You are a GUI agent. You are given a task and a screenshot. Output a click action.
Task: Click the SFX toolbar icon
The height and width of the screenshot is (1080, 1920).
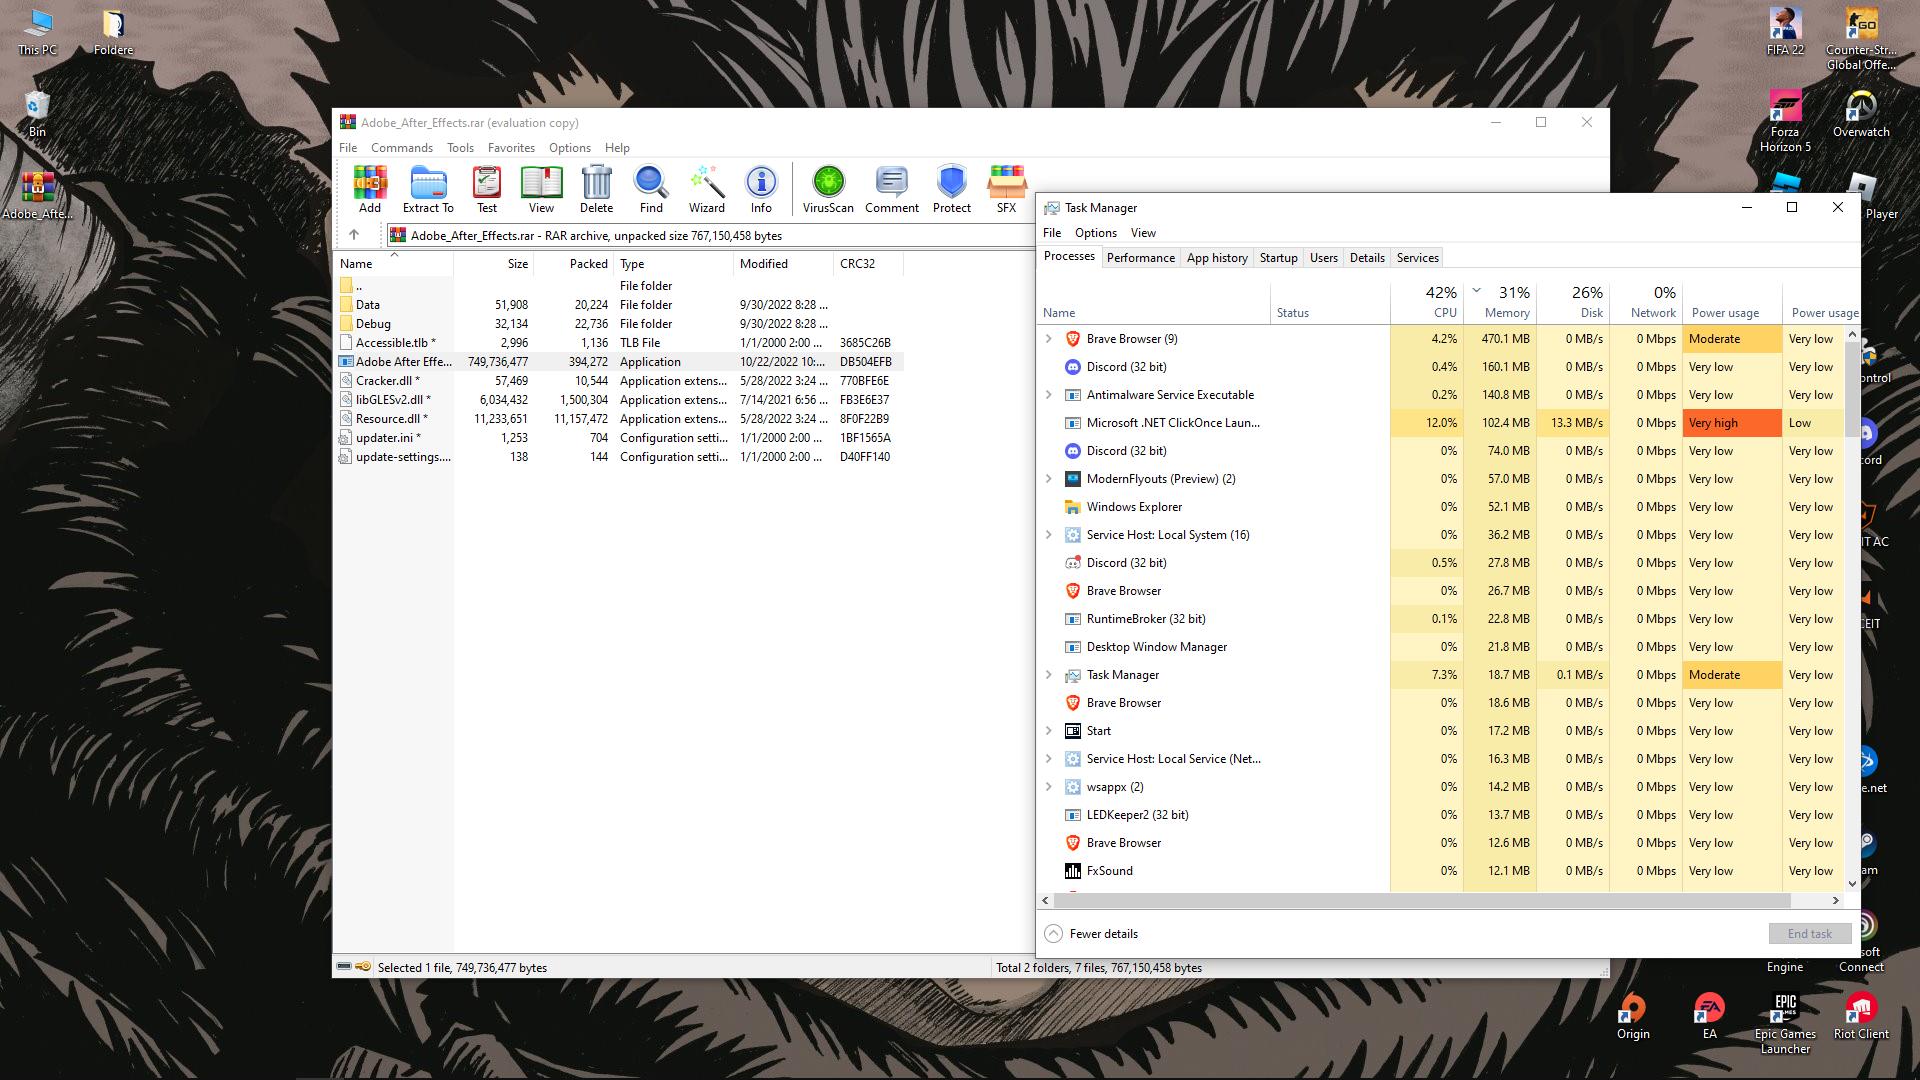tap(1006, 188)
